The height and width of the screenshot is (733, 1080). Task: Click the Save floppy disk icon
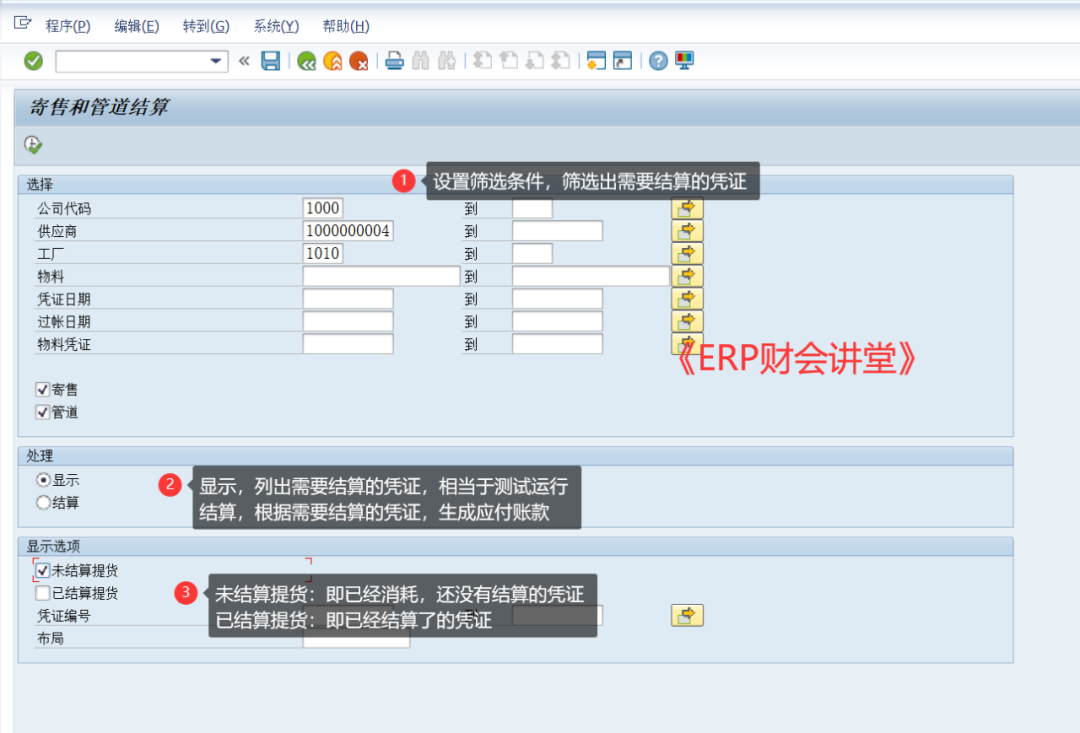pos(270,61)
